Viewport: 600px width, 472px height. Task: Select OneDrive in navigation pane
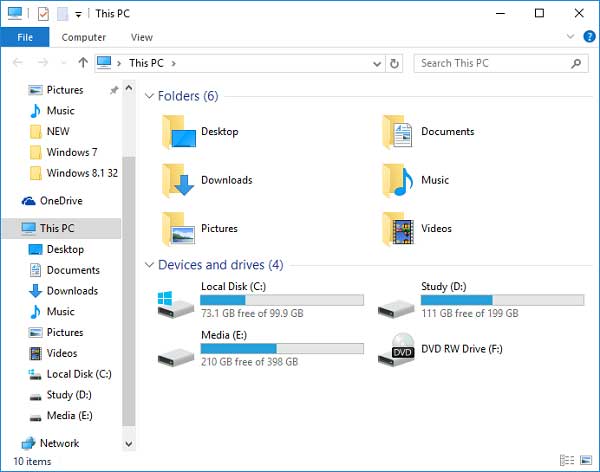[x=61, y=201]
